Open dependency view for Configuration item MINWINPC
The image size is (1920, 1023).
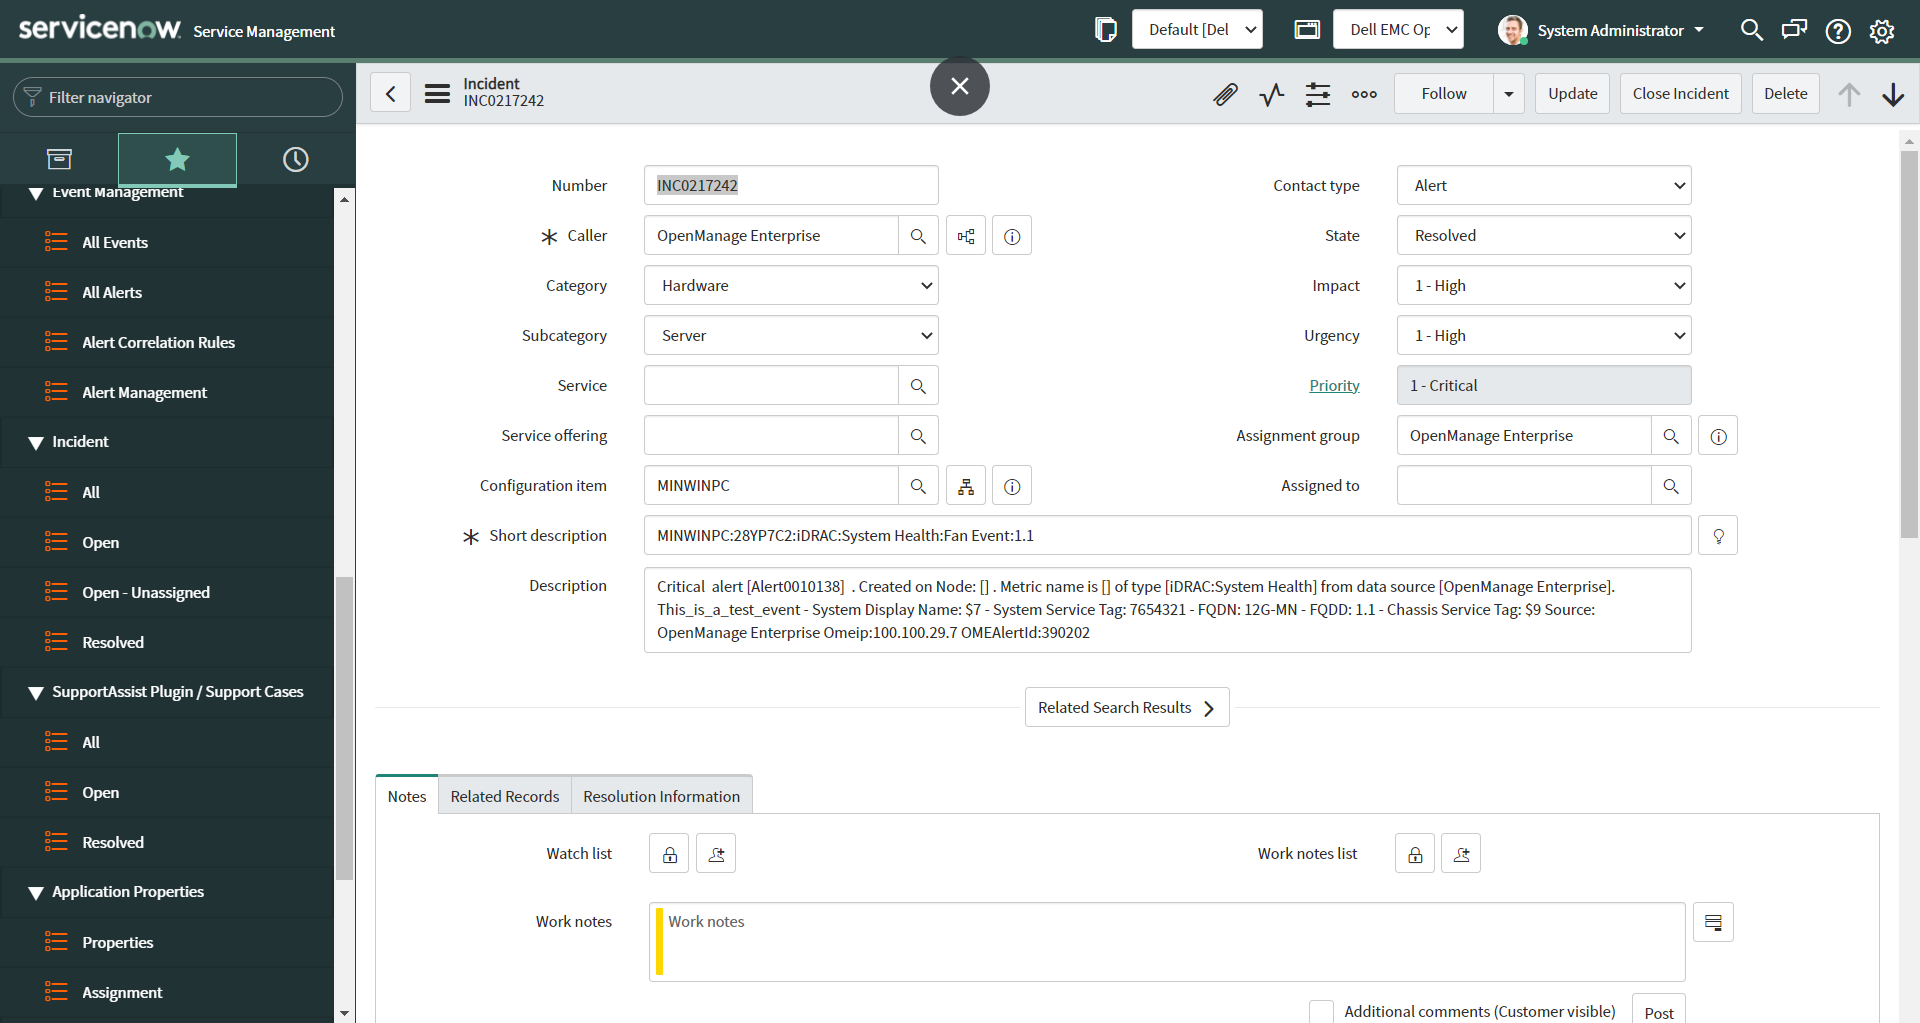[965, 485]
